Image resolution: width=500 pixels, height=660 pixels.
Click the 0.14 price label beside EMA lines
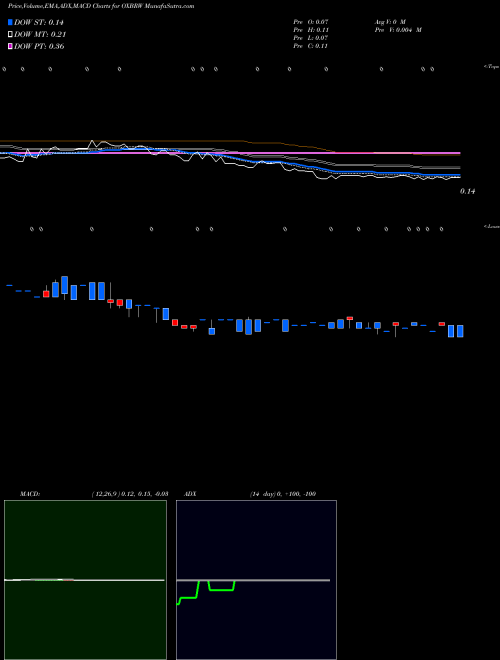click(x=467, y=191)
